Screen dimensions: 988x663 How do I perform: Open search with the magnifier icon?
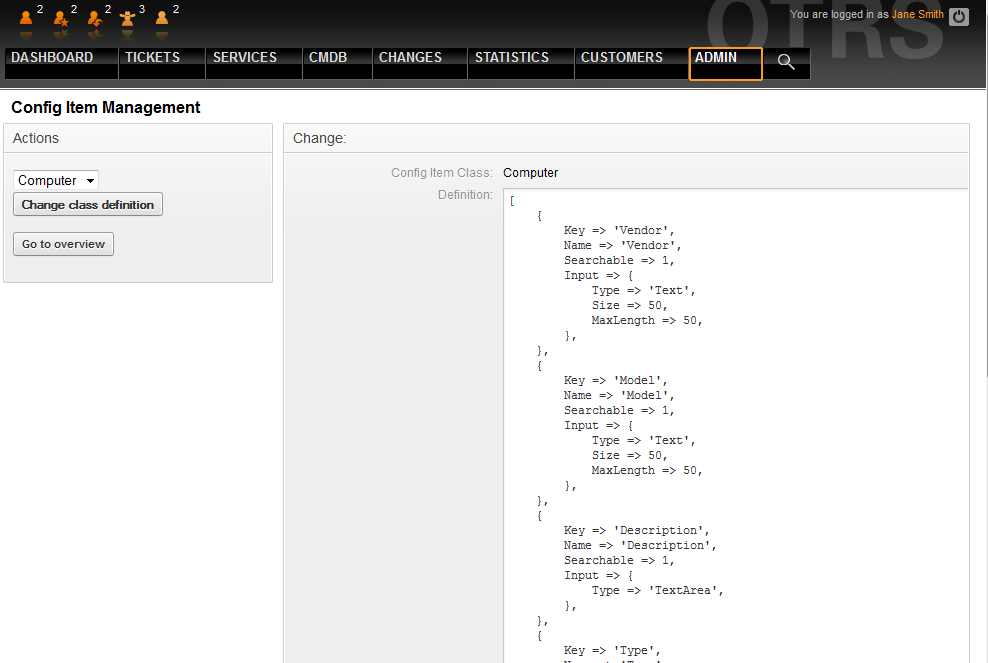[786, 62]
